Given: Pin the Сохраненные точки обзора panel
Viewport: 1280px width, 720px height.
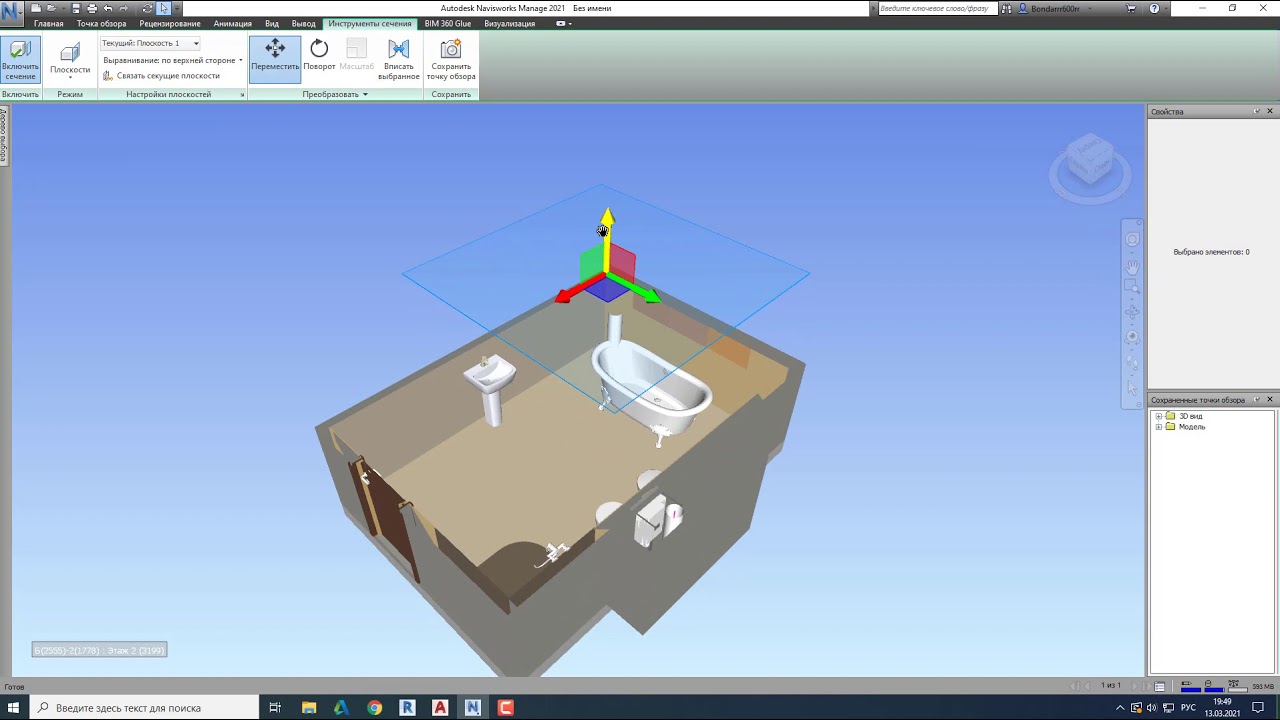Looking at the screenshot, I should point(1257,399).
